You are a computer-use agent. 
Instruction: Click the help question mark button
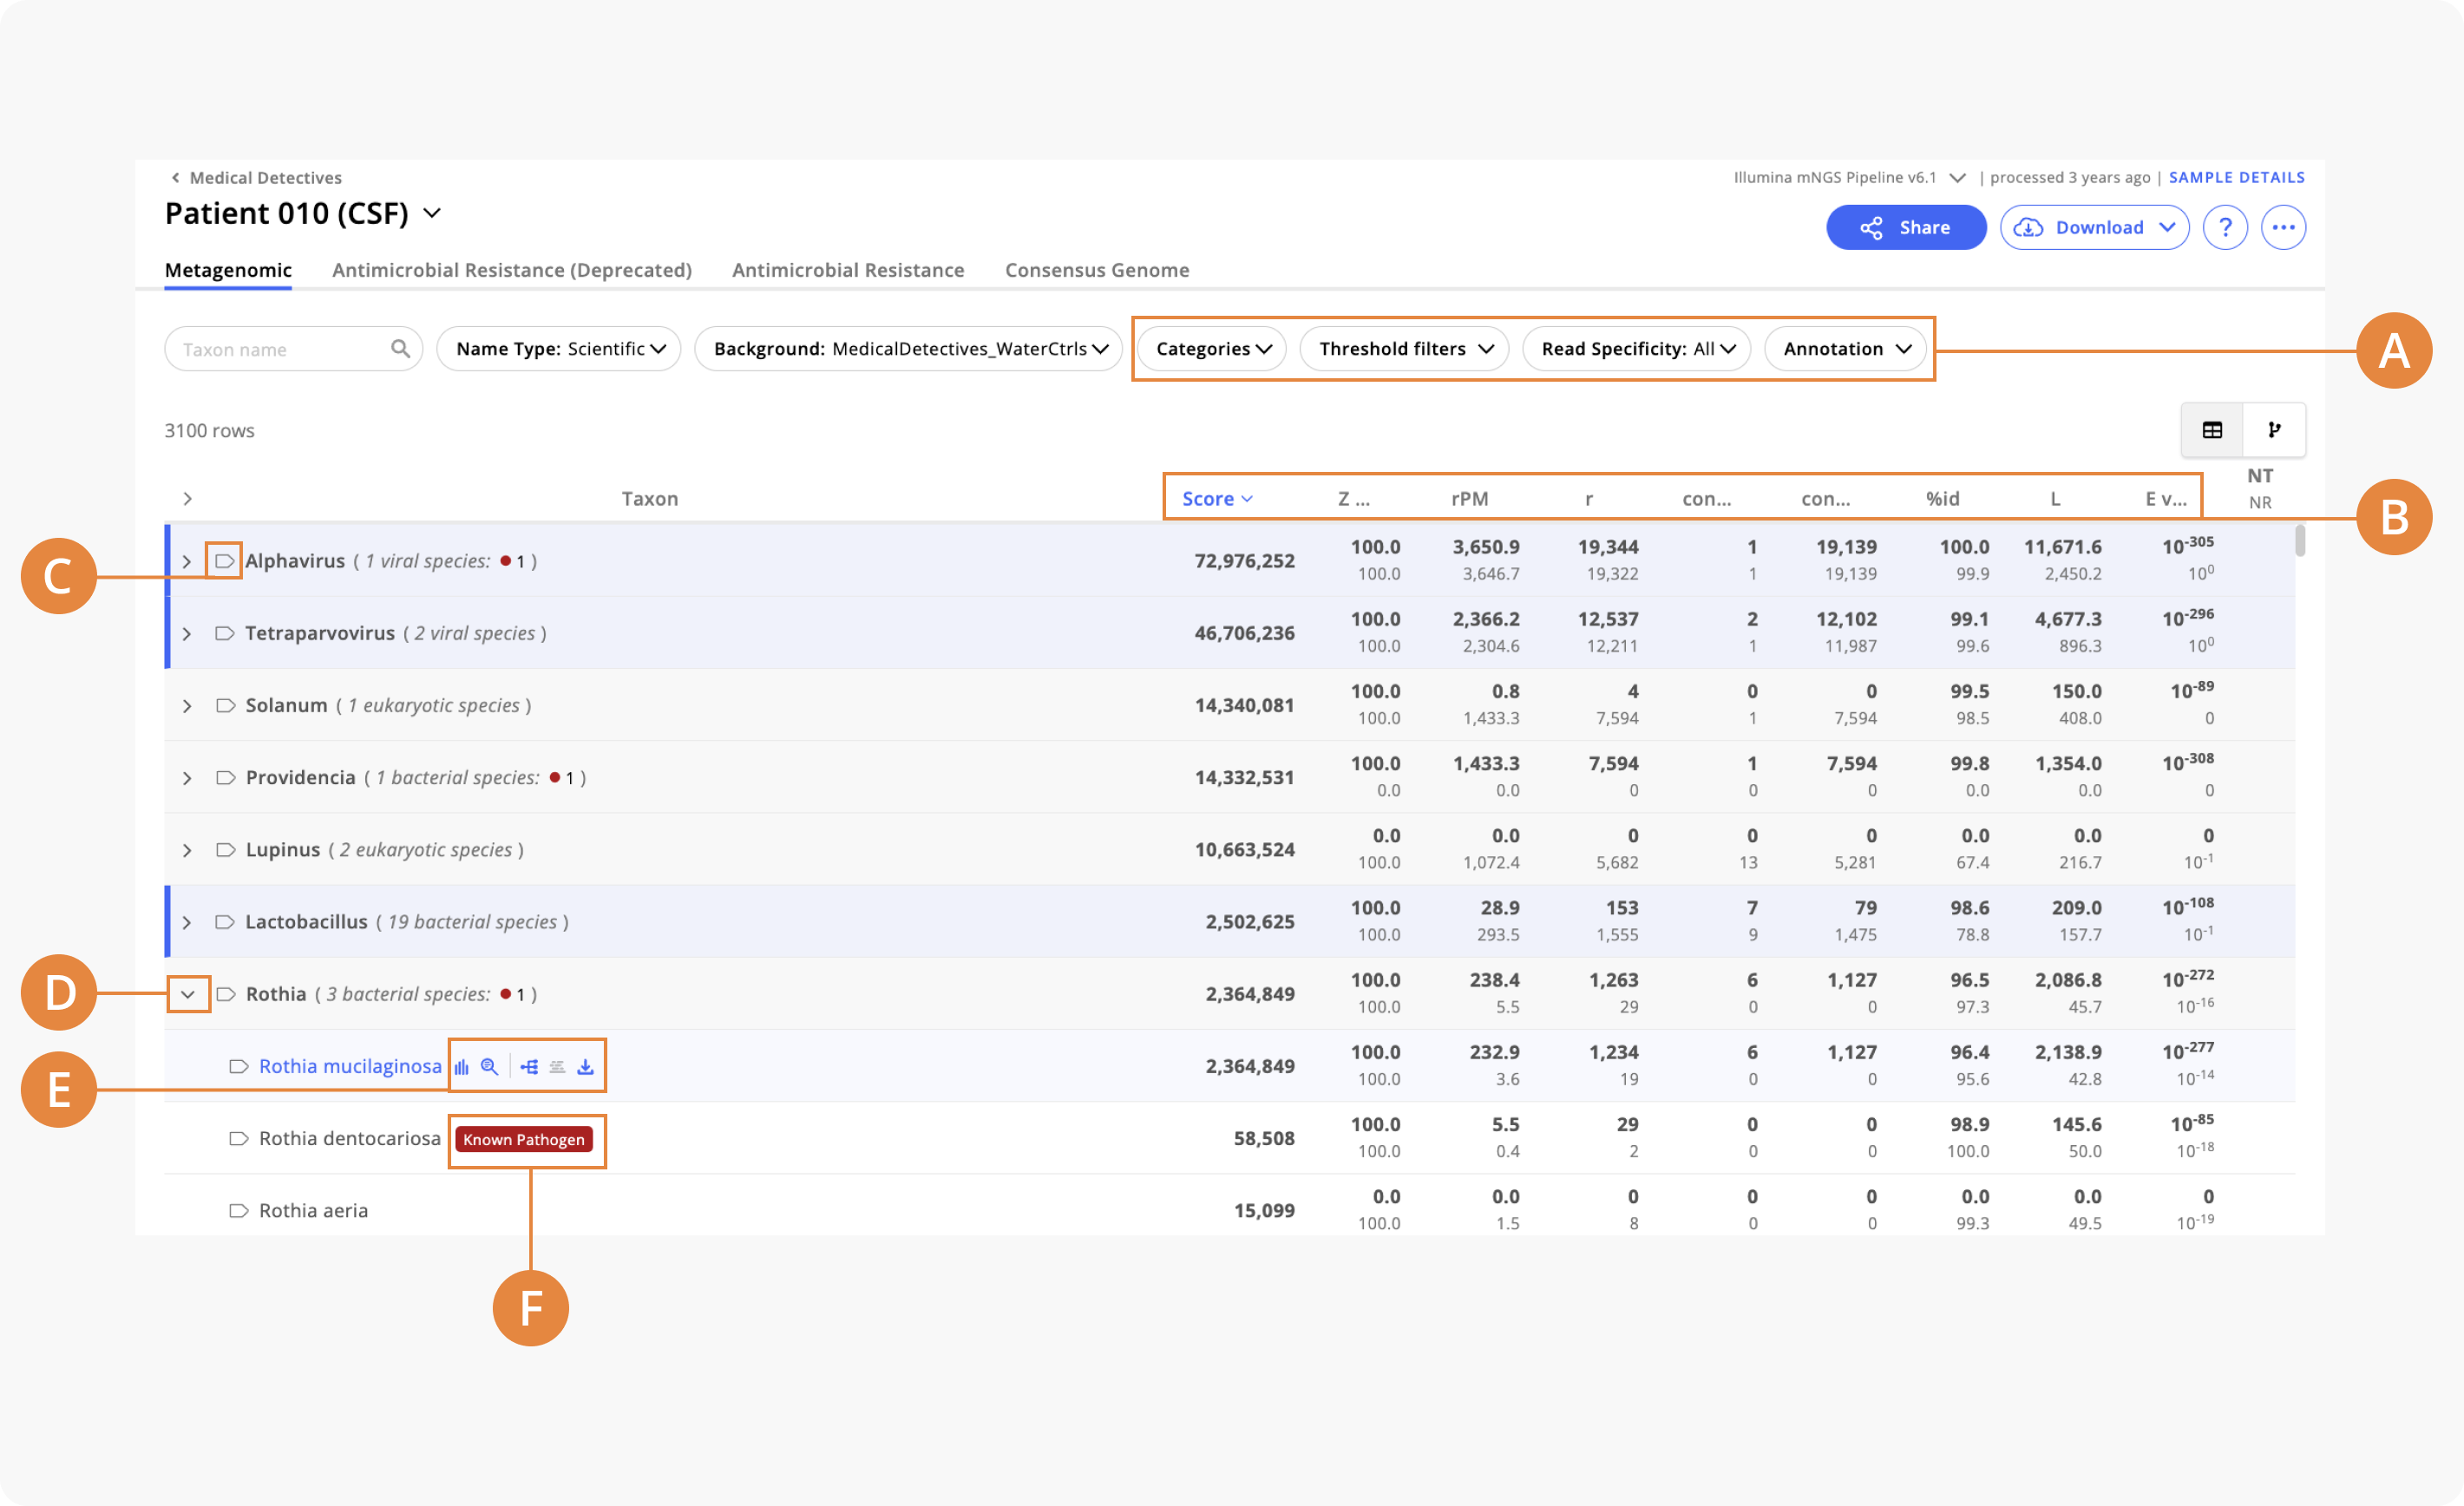(2225, 227)
